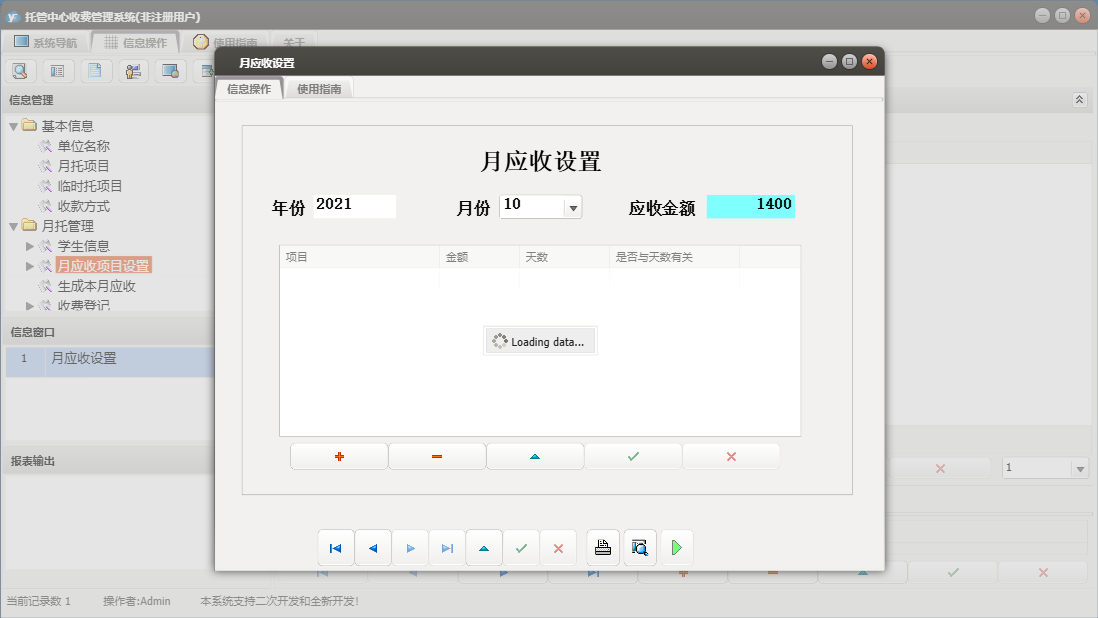
Task: Jump to the last record with the skip icon
Action: (x=447, y=547)
